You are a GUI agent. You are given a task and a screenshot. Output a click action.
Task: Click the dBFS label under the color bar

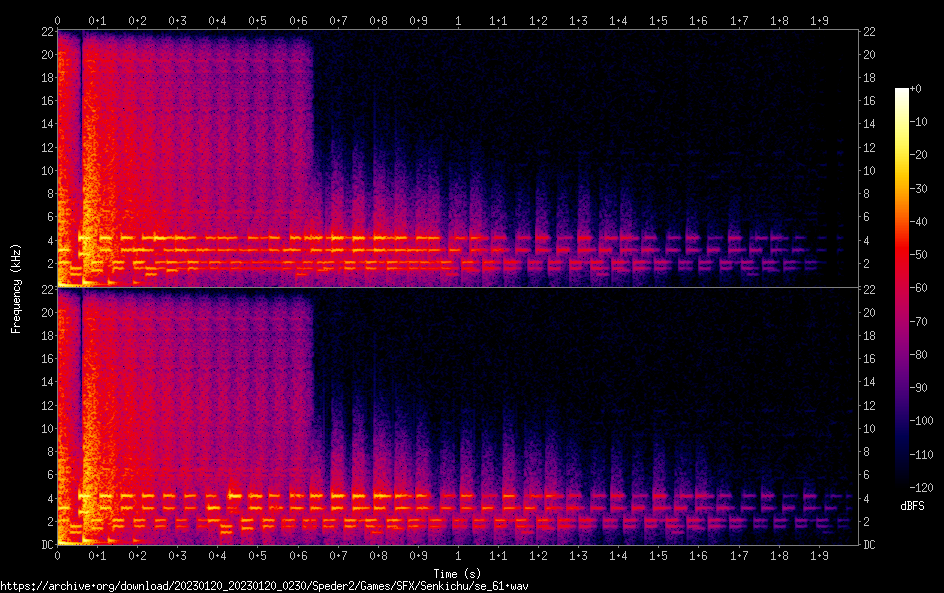pos(912,507)
